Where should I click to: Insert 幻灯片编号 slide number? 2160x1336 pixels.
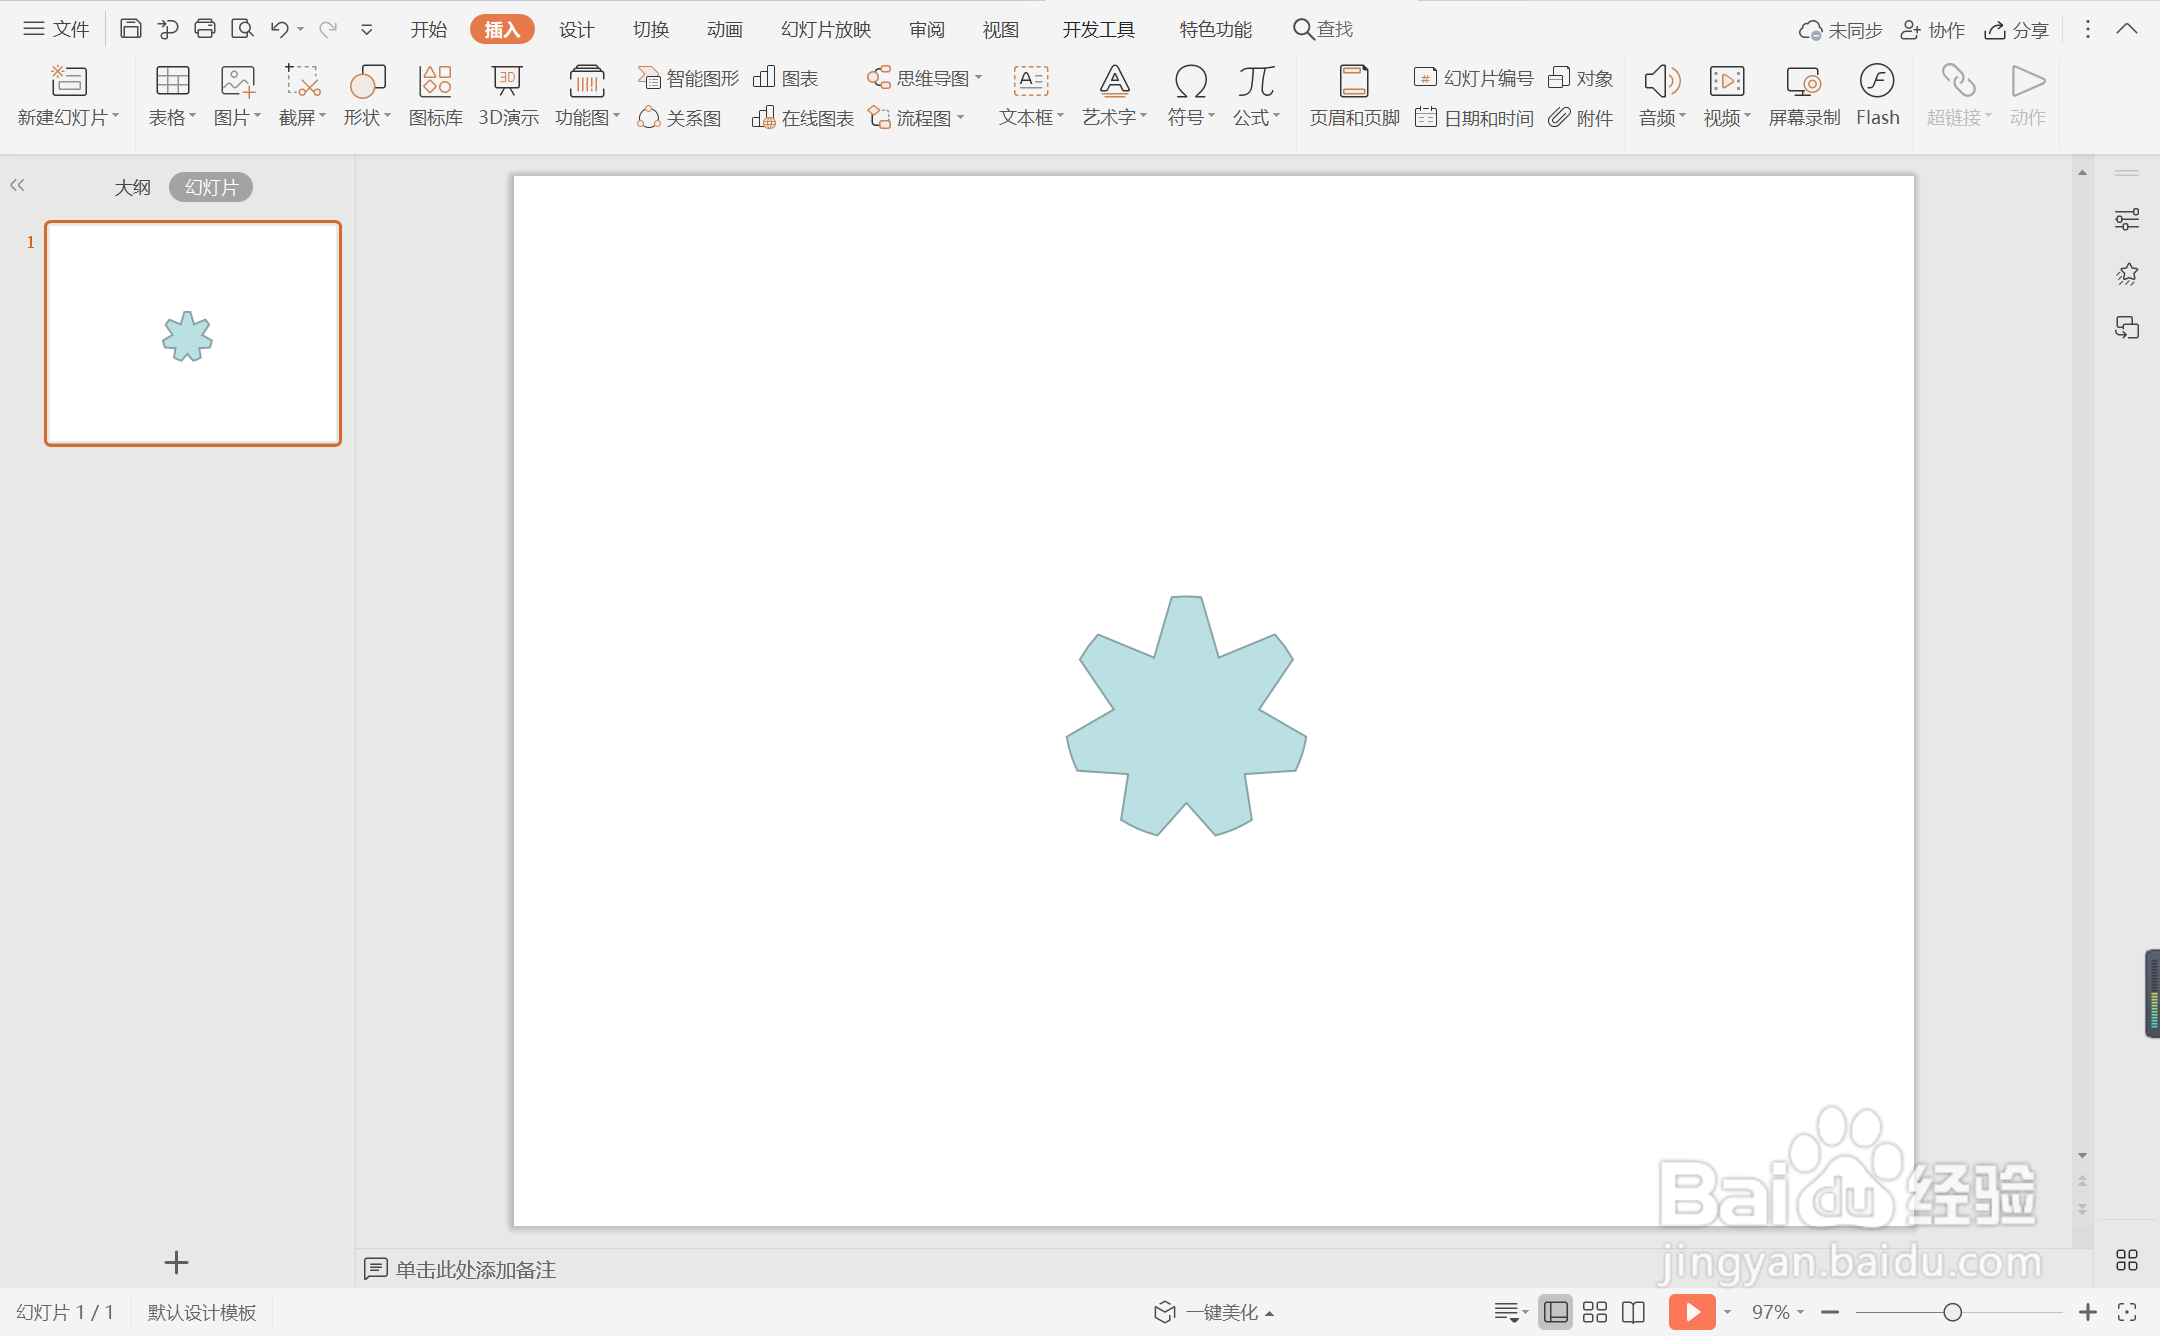tap(1473, 78)
